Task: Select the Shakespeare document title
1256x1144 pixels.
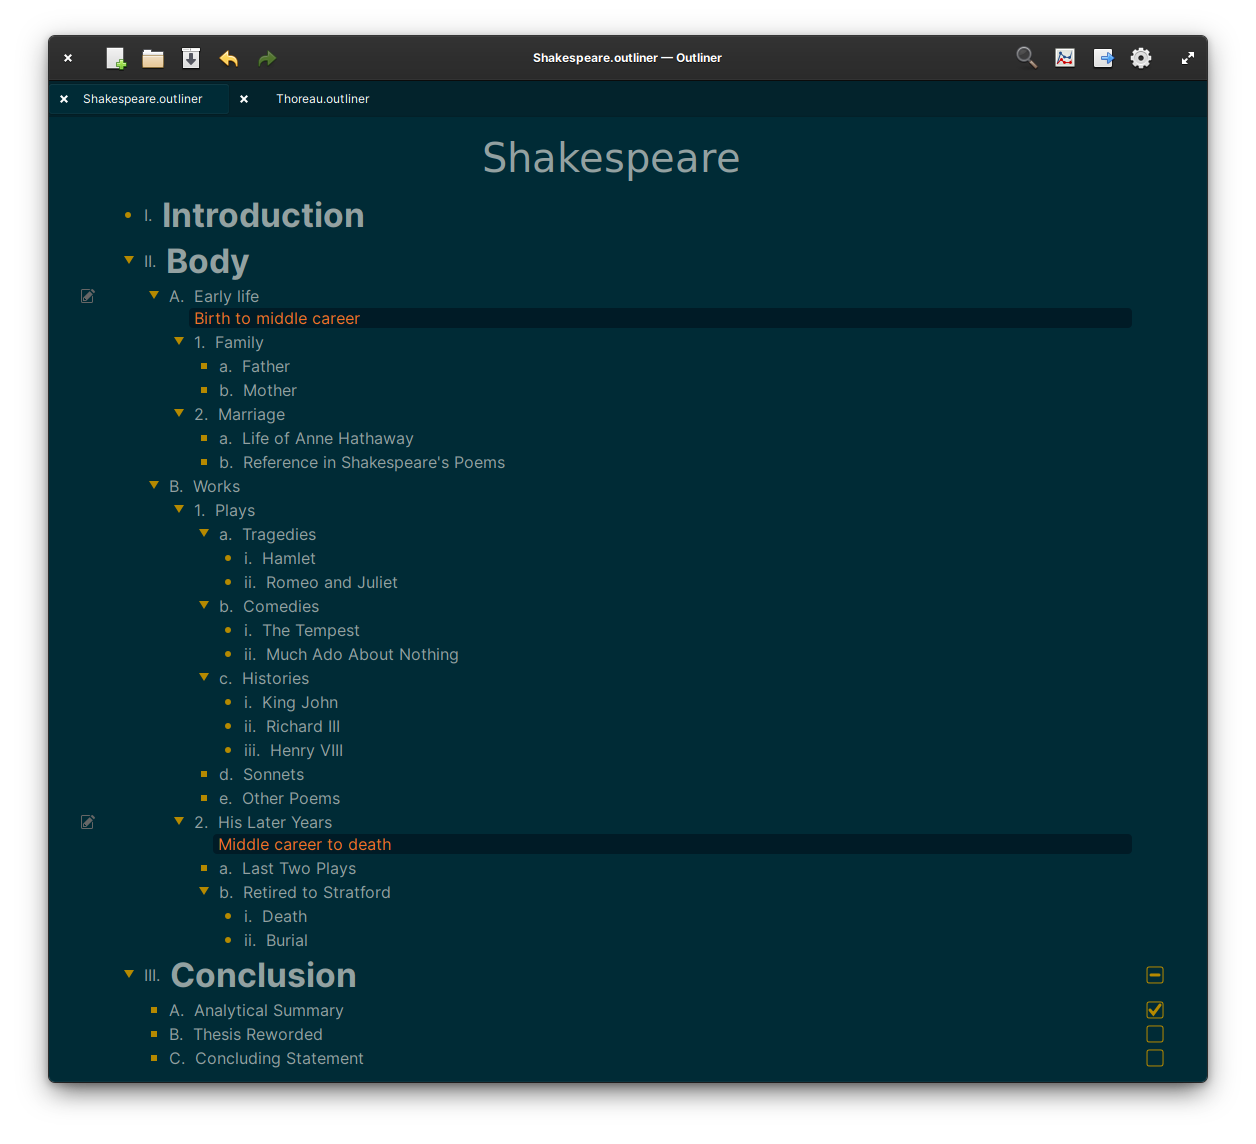Action: click(611, 158)
